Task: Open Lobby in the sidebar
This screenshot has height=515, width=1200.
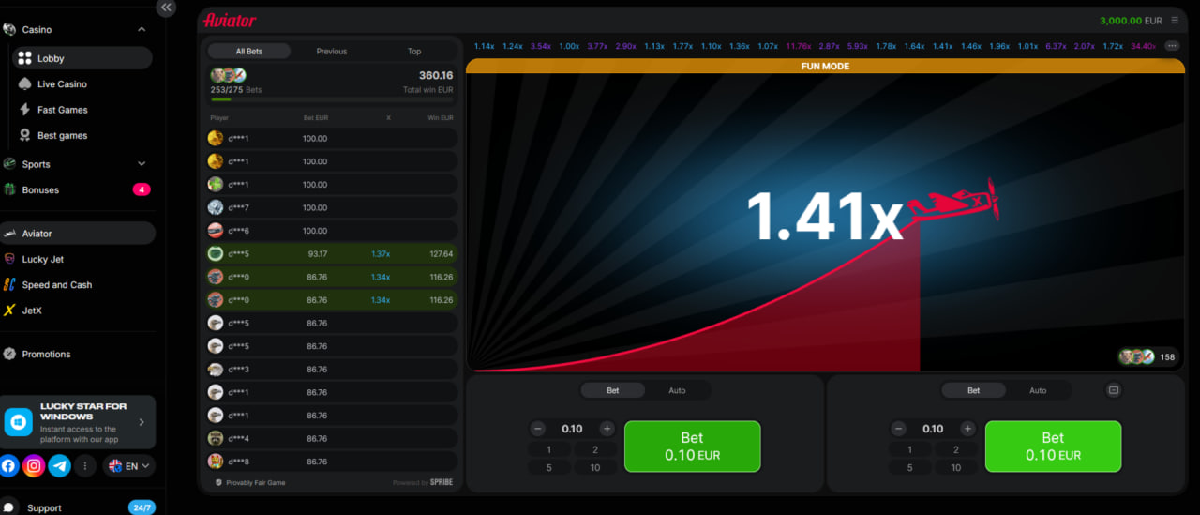Action: [x=83, y=59]
